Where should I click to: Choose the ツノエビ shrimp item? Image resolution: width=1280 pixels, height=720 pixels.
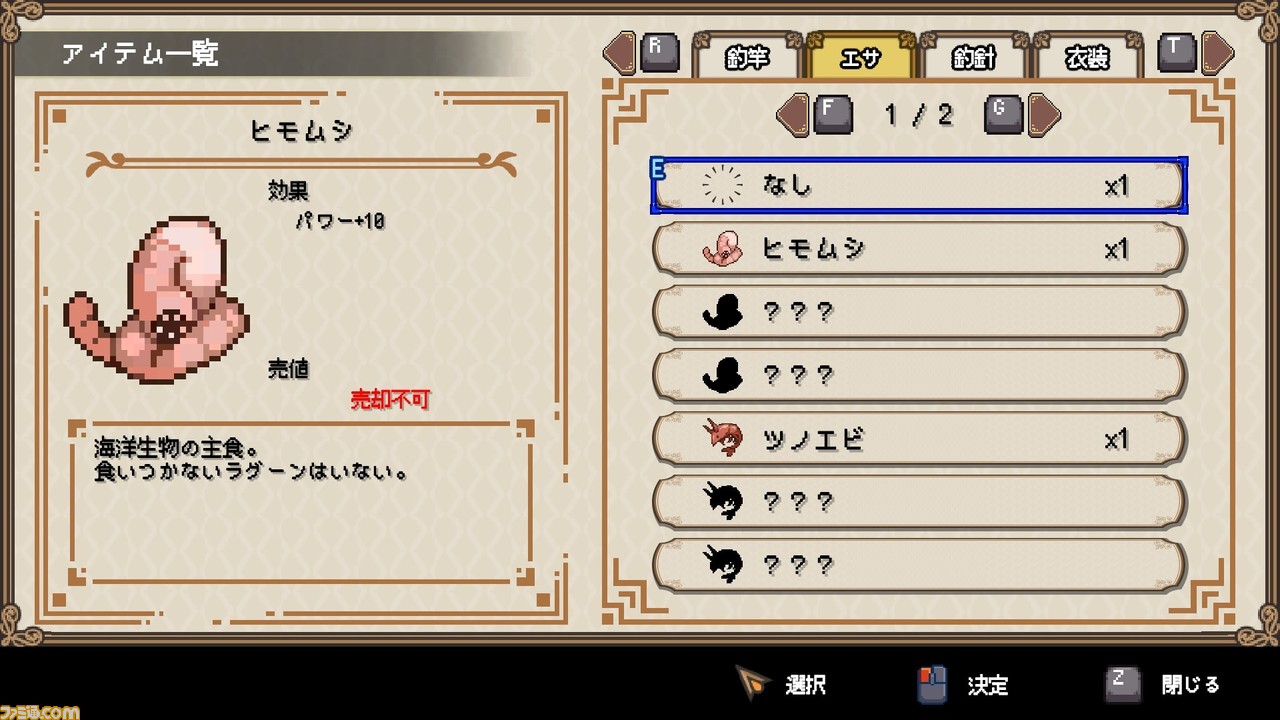919,439
